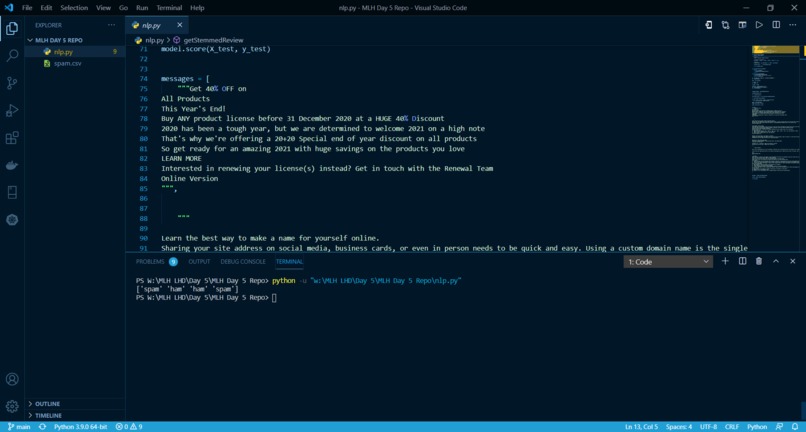The height and width of the screenshot is (432, 806).
Task: Split the terminal panel
Action: tap(742, 261)
